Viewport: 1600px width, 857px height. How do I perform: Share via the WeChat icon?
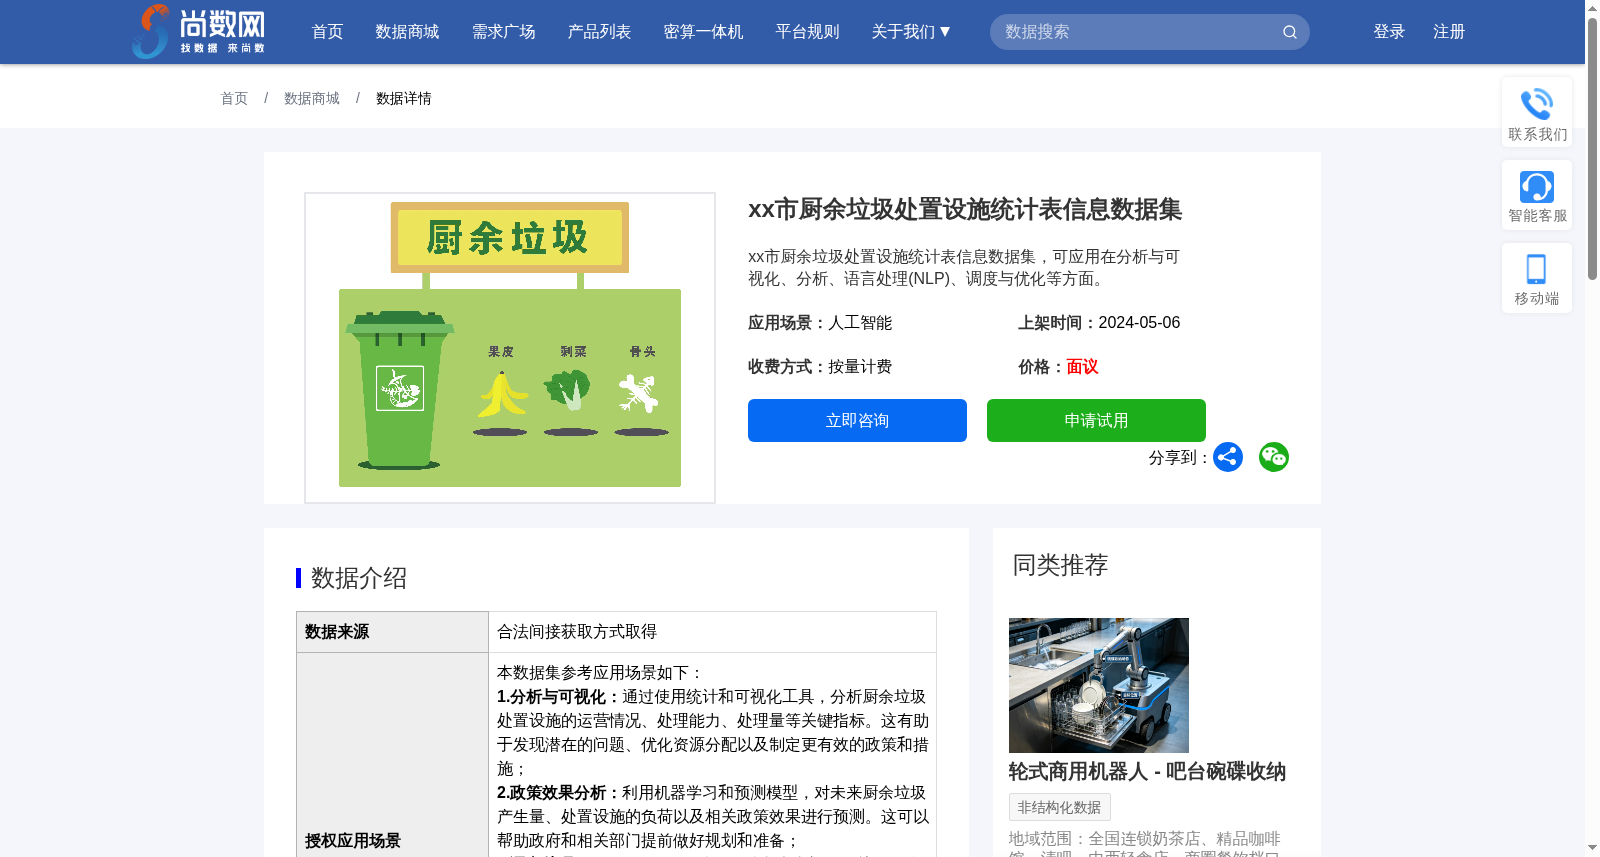(x=1273, y=457)
